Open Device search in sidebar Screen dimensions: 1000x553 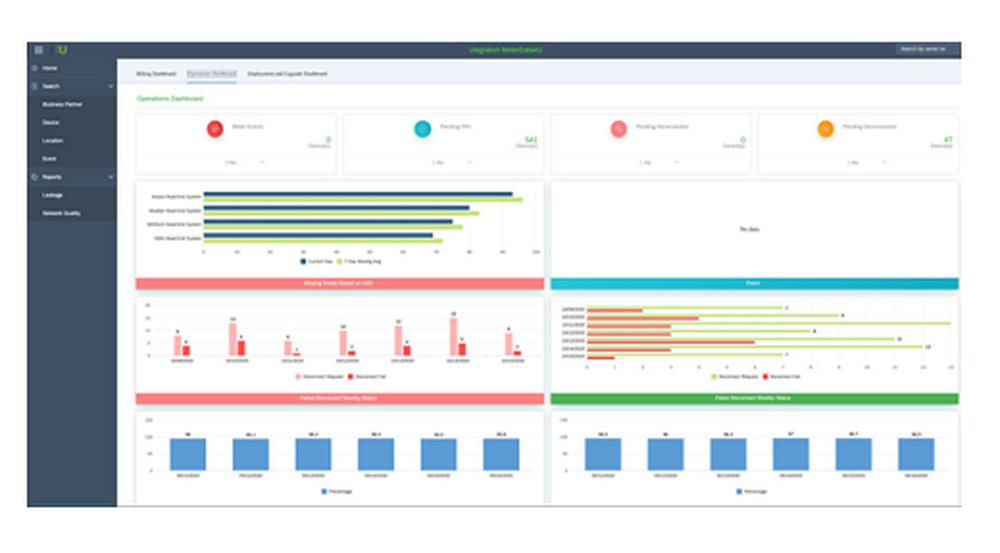(51, 122)
